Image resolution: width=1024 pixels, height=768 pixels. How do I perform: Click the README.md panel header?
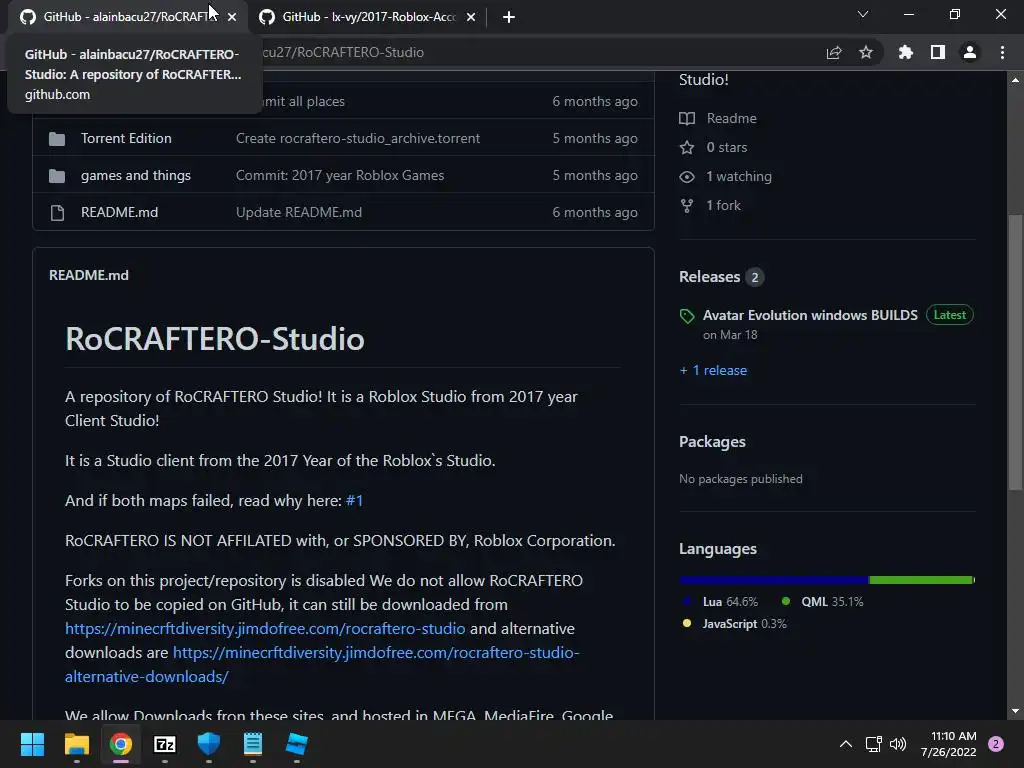[x=89, y=276]
